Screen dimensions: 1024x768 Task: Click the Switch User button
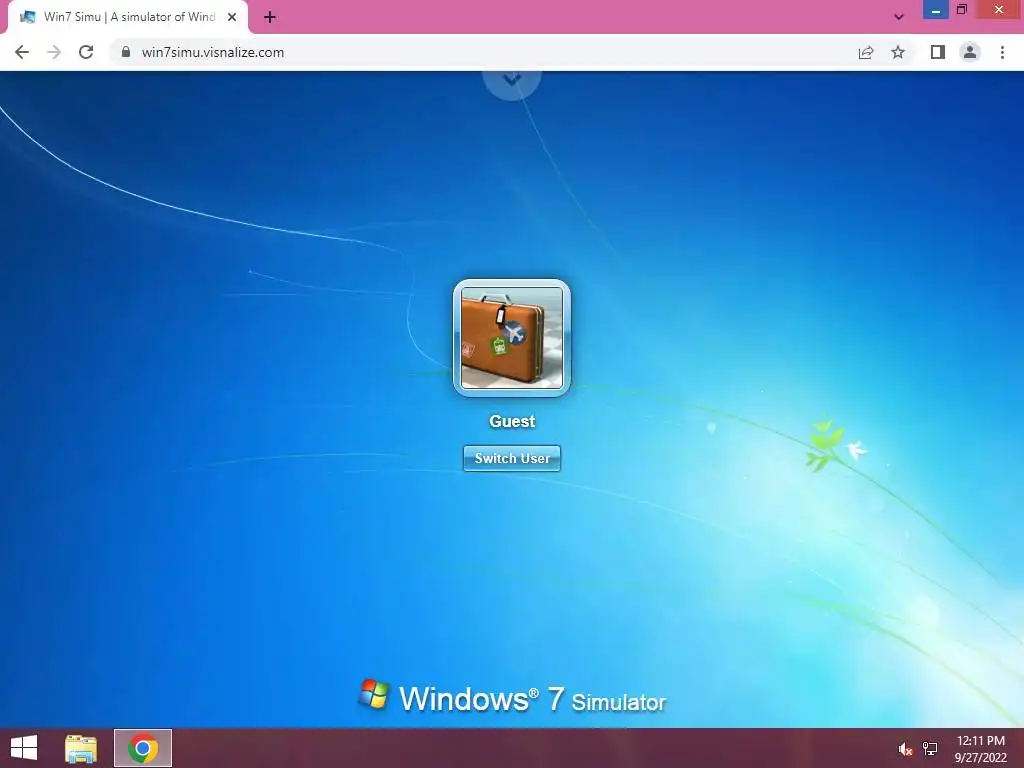tap(511, 458)
